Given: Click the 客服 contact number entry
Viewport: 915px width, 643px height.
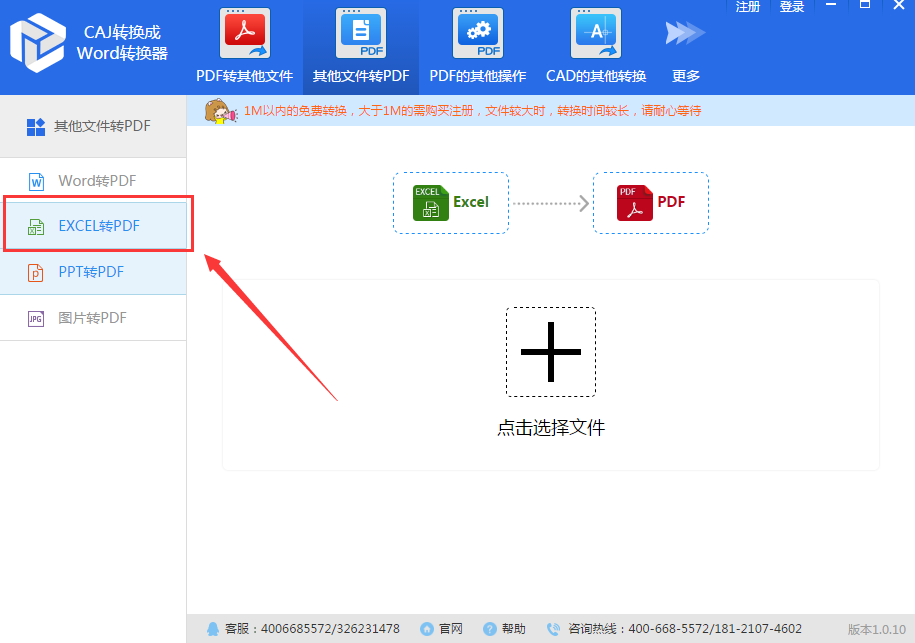Looking at the screenshot, I should [312, 629].
